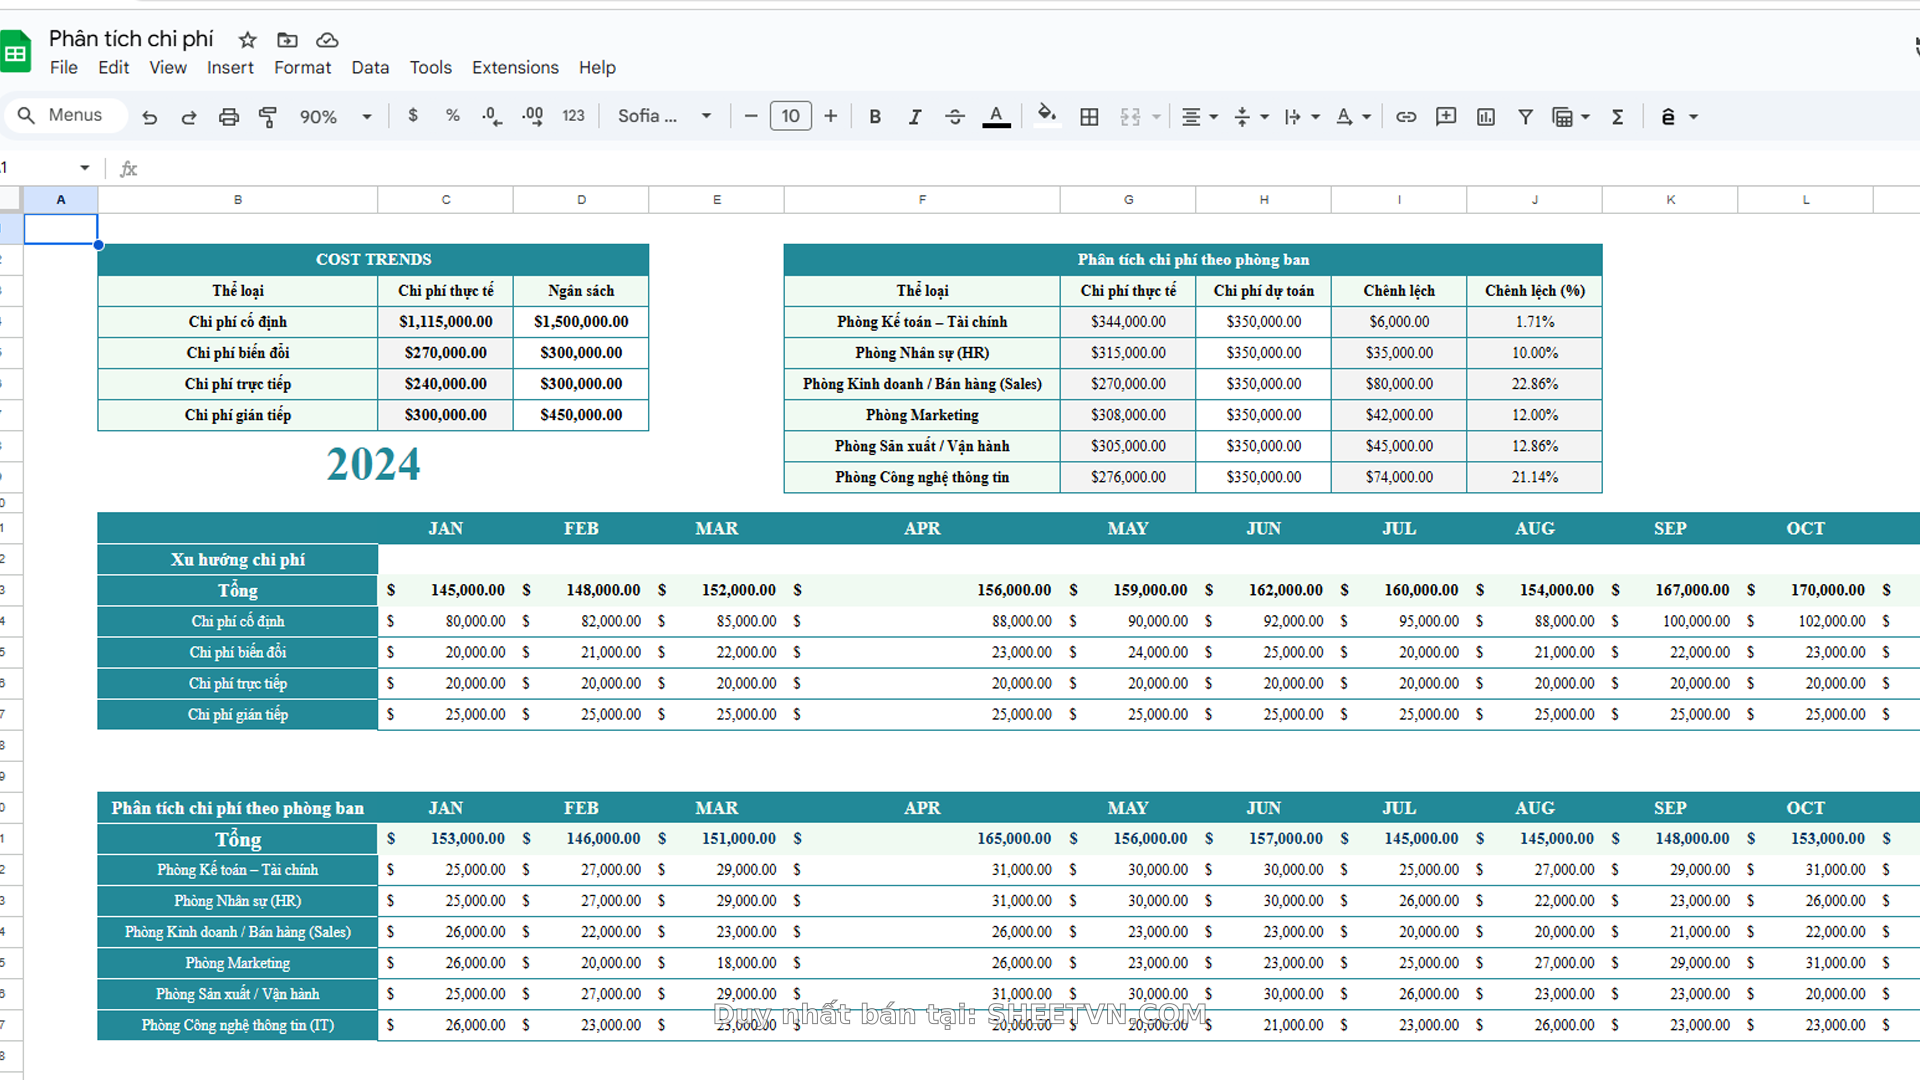Decrease decimal places
Viewport: 1920px width, 1080px height.
tap(491, 116)
